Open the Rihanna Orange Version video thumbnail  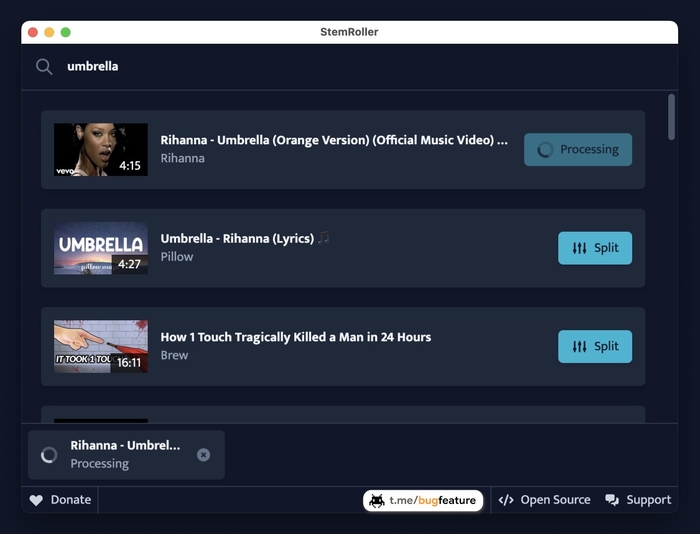click(x=101, y=150)
